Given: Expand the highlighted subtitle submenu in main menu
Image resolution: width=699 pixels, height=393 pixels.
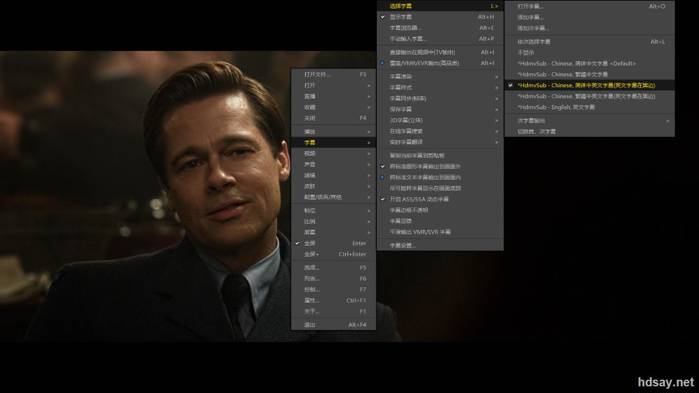Looking at the screenshot, I should [333, 143].
